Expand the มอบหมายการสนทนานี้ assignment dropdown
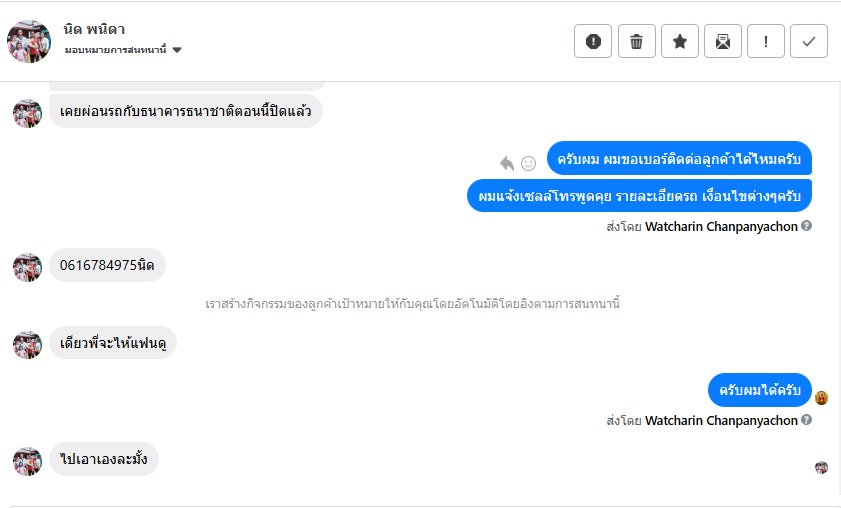The image size is (841, 508). (x=177, y=50)
